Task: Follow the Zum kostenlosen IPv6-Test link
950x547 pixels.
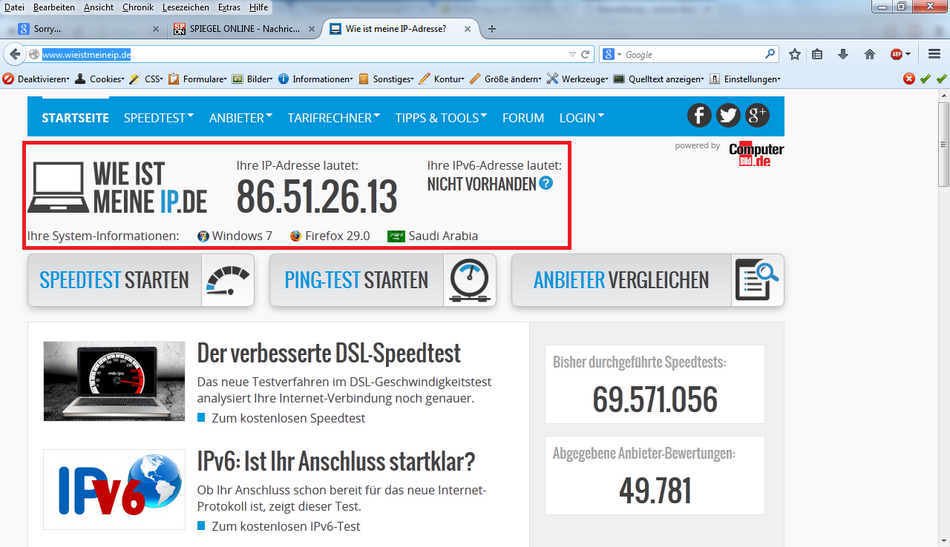Action: (x=285, y=526)
